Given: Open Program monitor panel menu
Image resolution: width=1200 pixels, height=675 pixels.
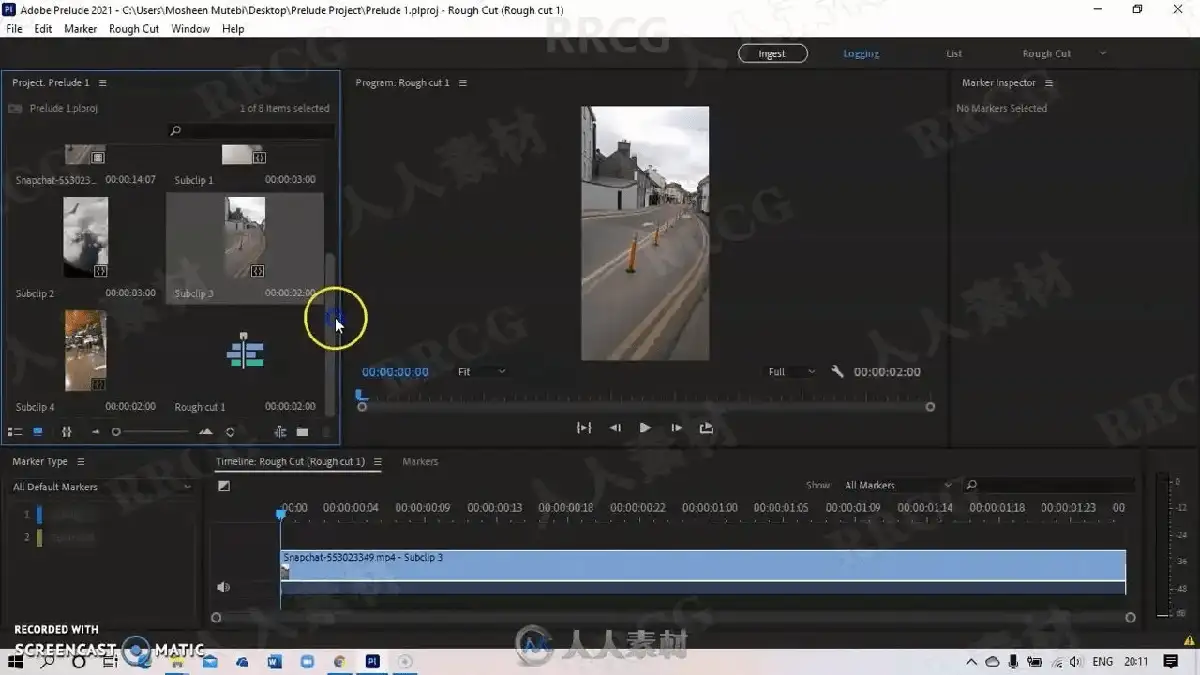Looking at the screenshot, I should tap(462, 83).
